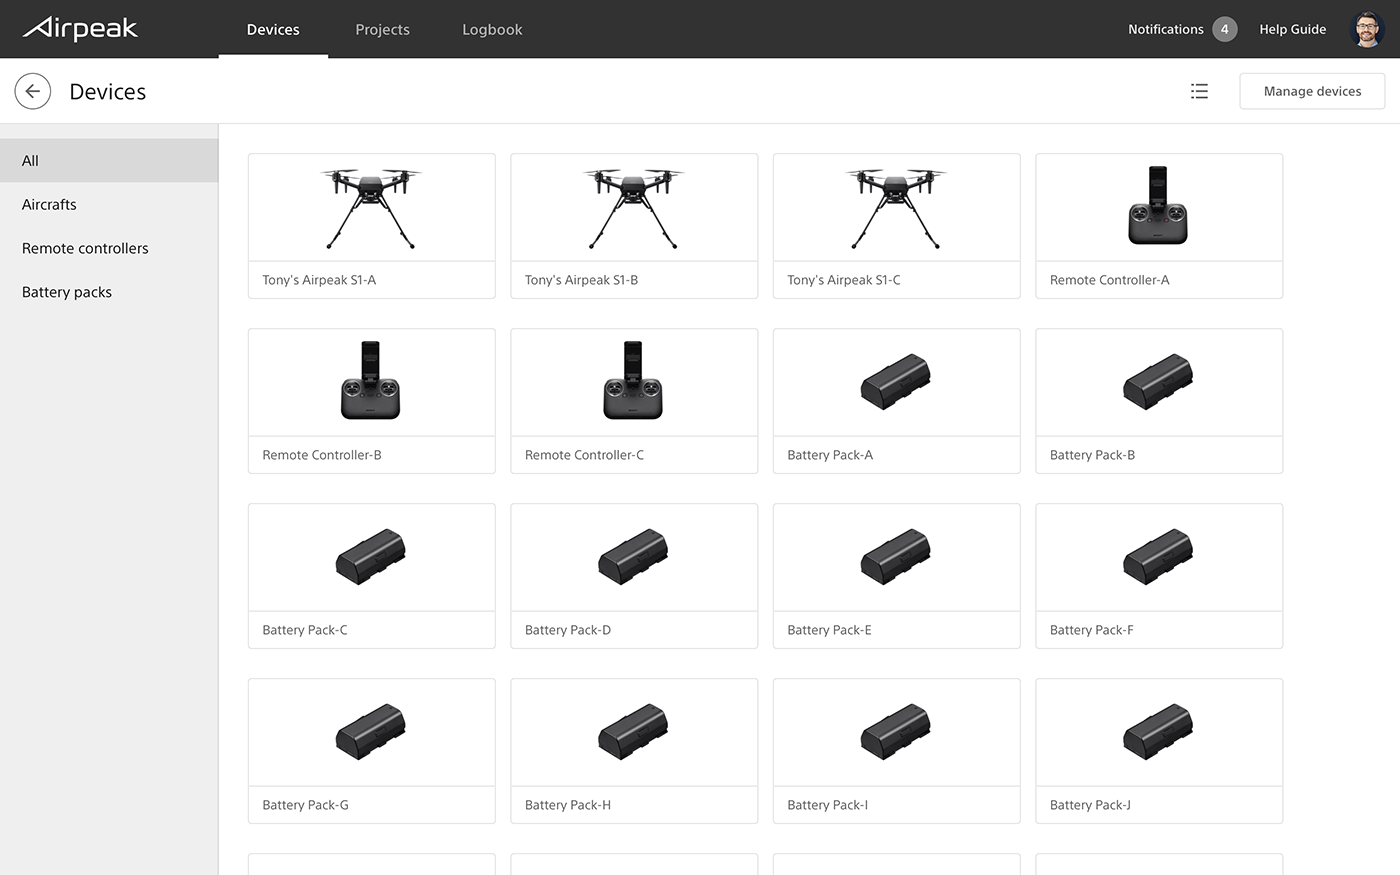Click the back arrow icon
The width and height of the screenshot is (1400, 875).
[32, 91]
